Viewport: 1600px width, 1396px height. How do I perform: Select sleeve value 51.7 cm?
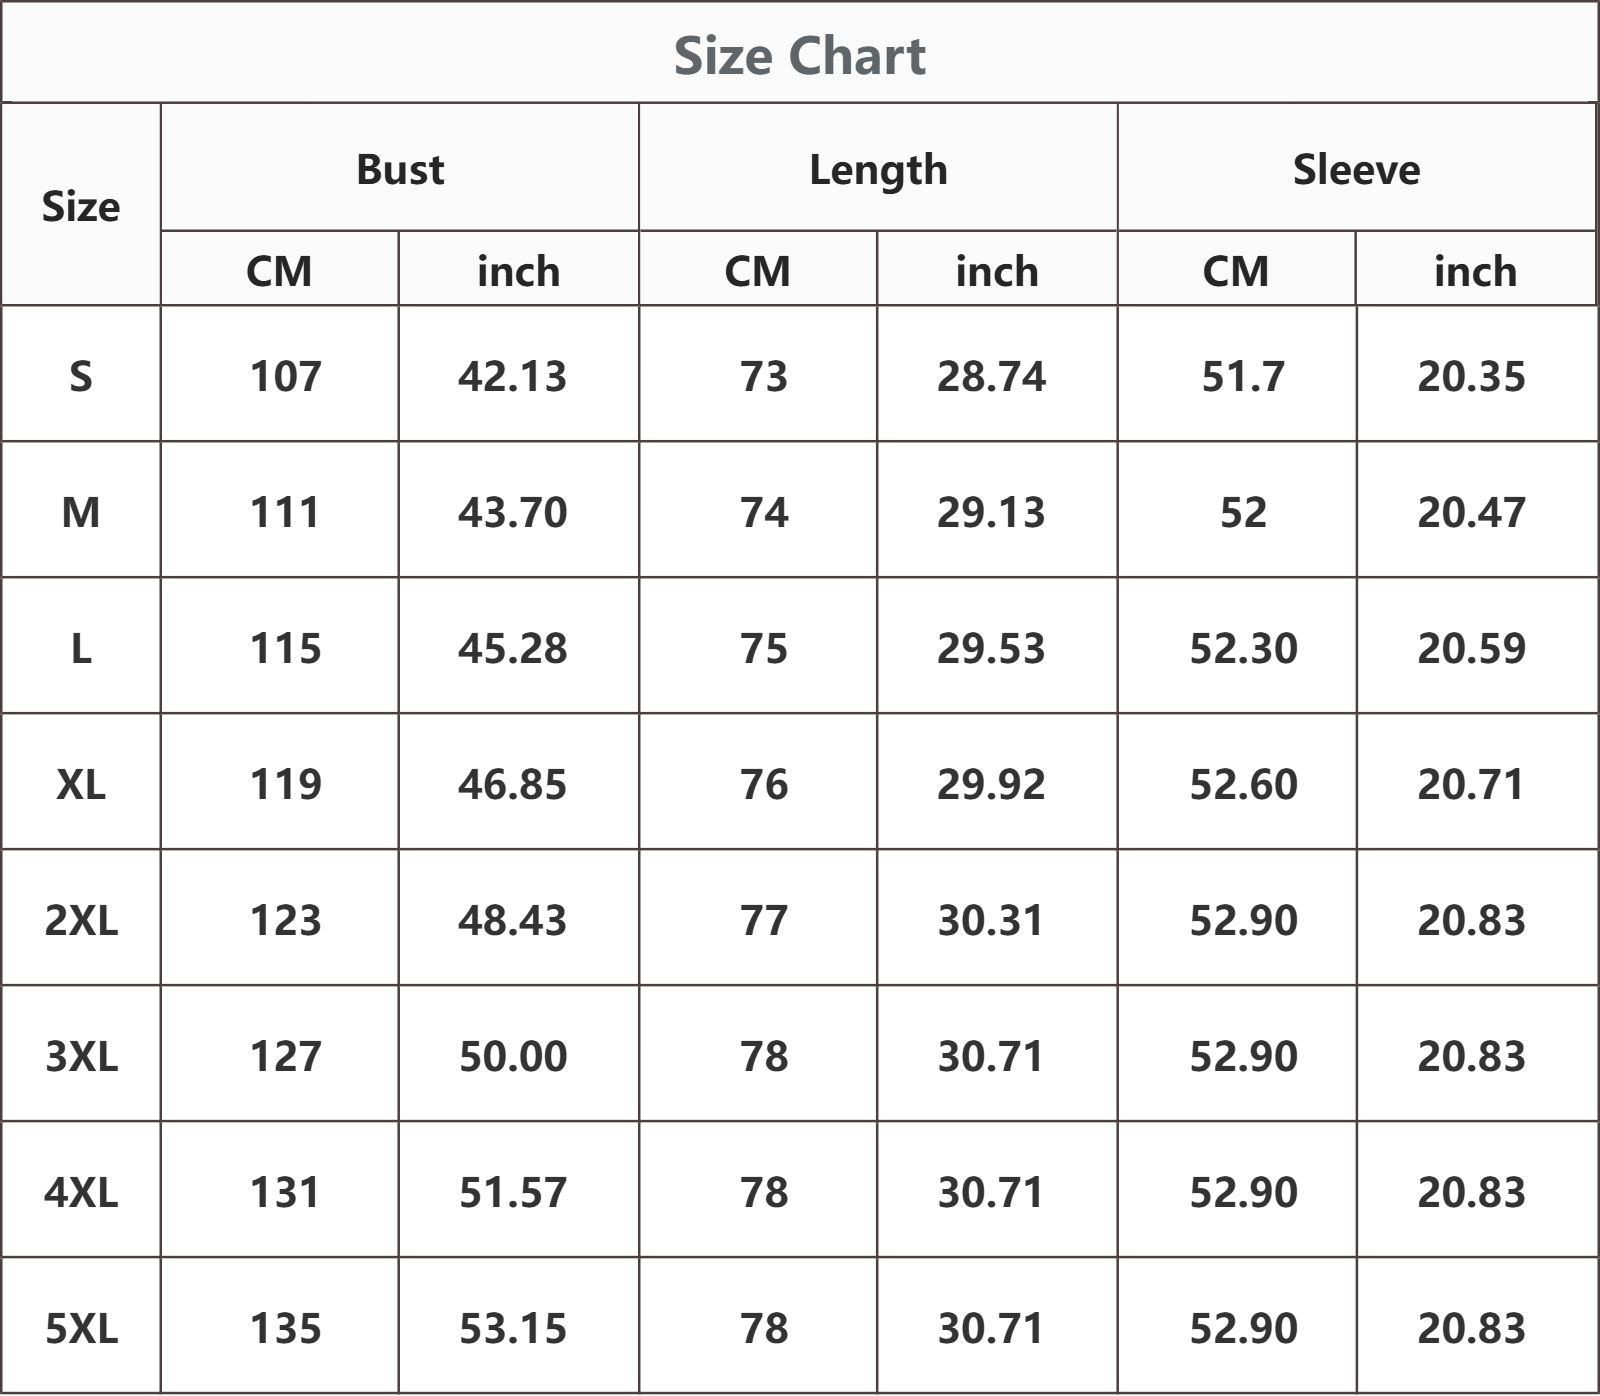(1243, 376)
